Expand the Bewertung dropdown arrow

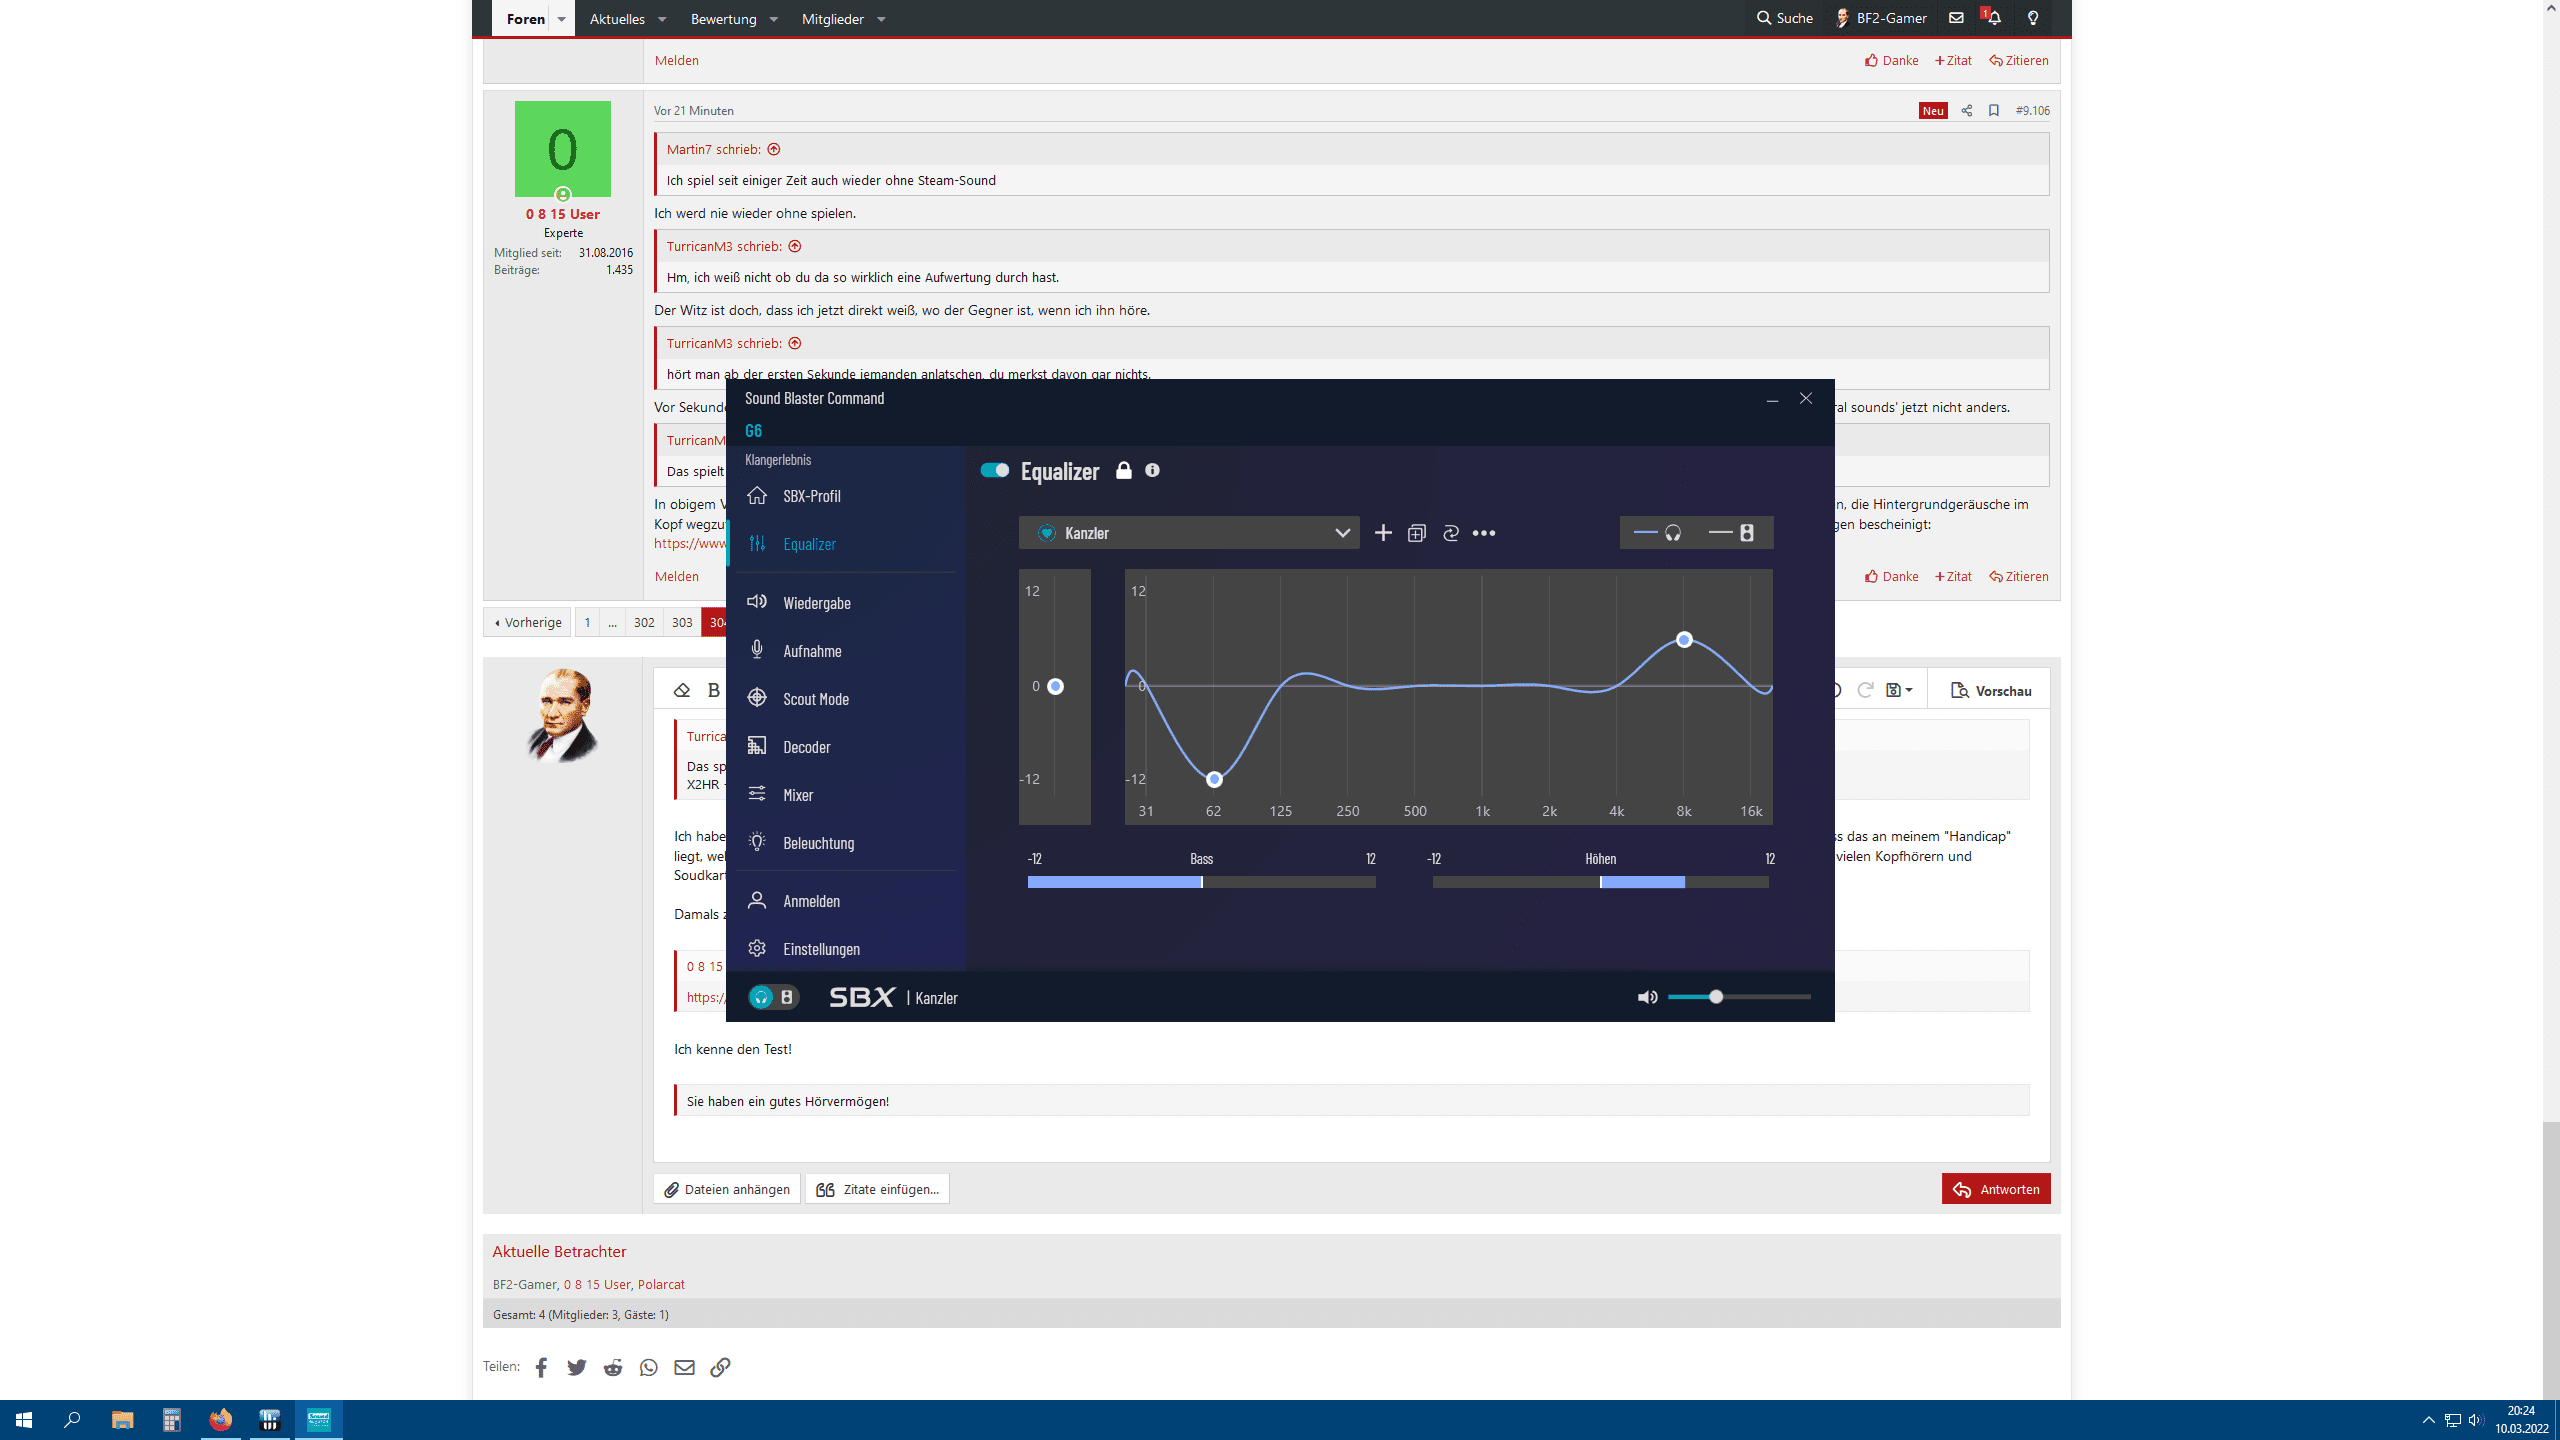click(x=773, y=19)
